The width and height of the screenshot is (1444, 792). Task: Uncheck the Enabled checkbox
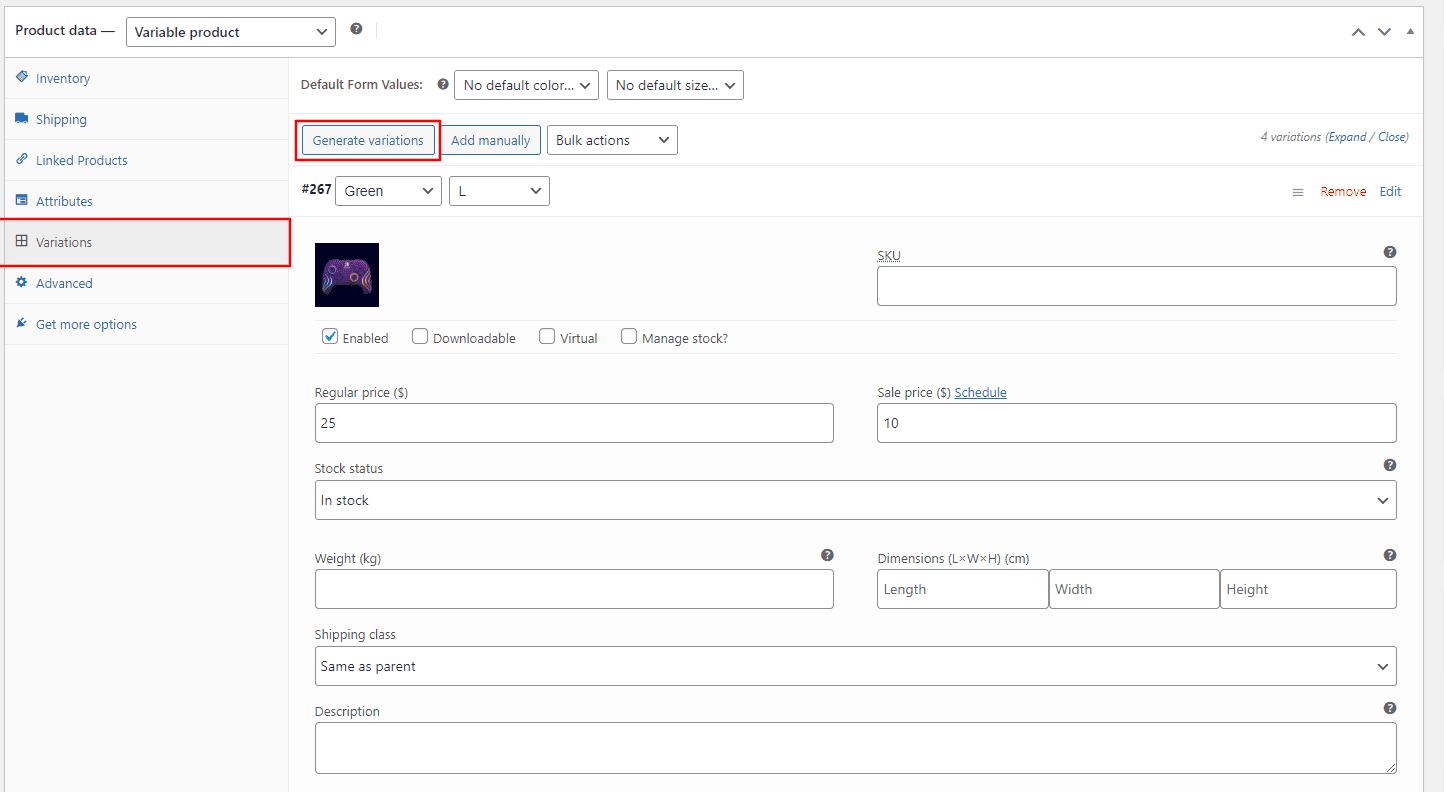click(330, 337)
